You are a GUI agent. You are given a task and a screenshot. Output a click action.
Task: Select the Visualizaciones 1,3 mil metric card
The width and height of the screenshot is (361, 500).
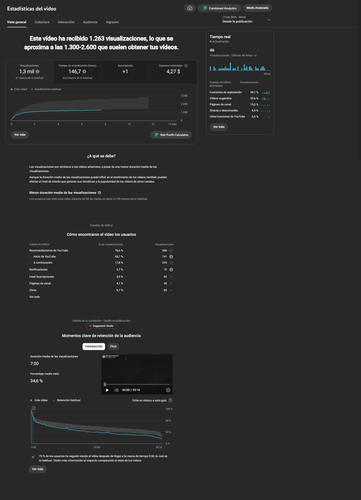[30, 72]
